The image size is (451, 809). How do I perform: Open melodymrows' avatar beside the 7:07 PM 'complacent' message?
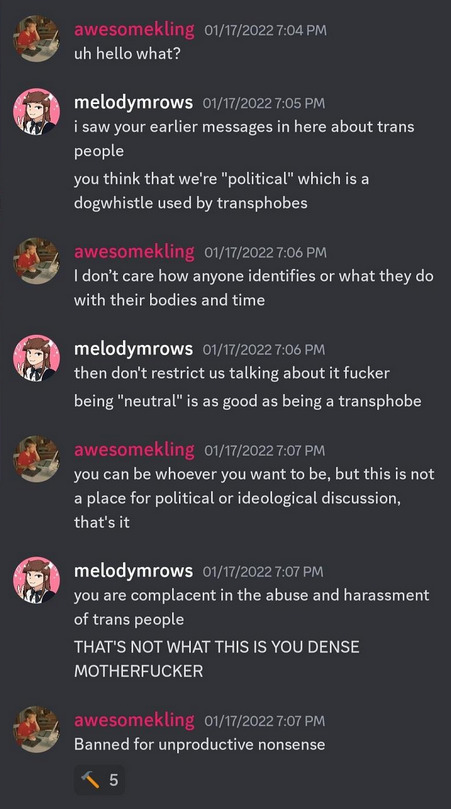[x=36, y=580]
